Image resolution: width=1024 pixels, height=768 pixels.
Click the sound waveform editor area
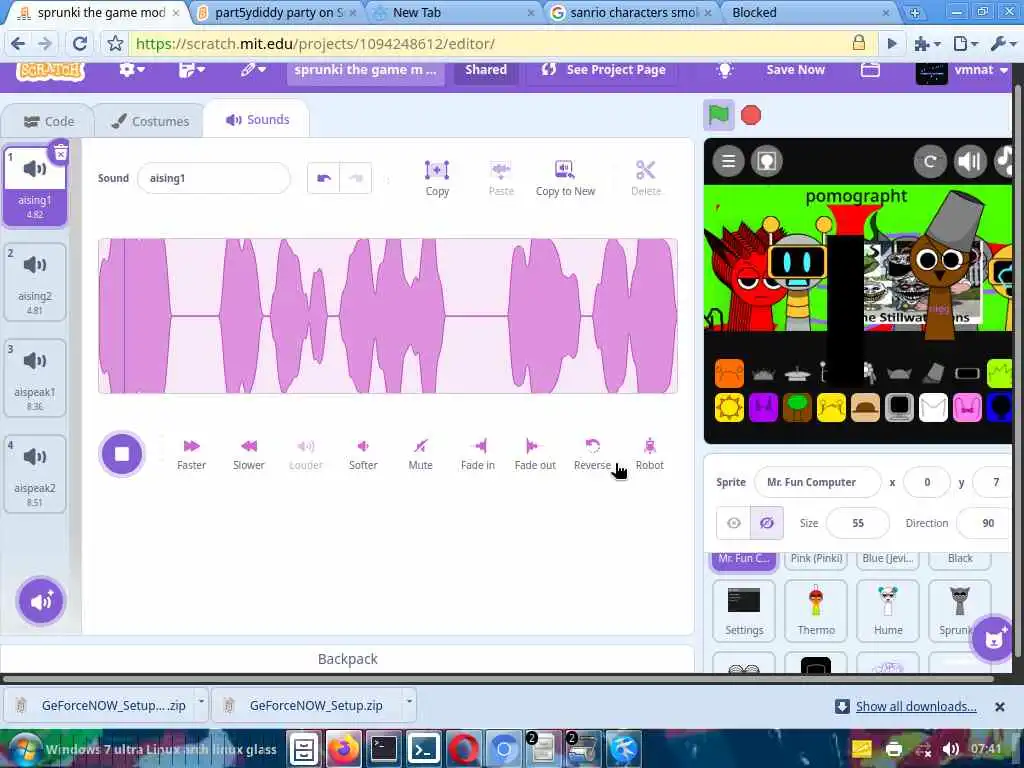click(x=388, y=316)
